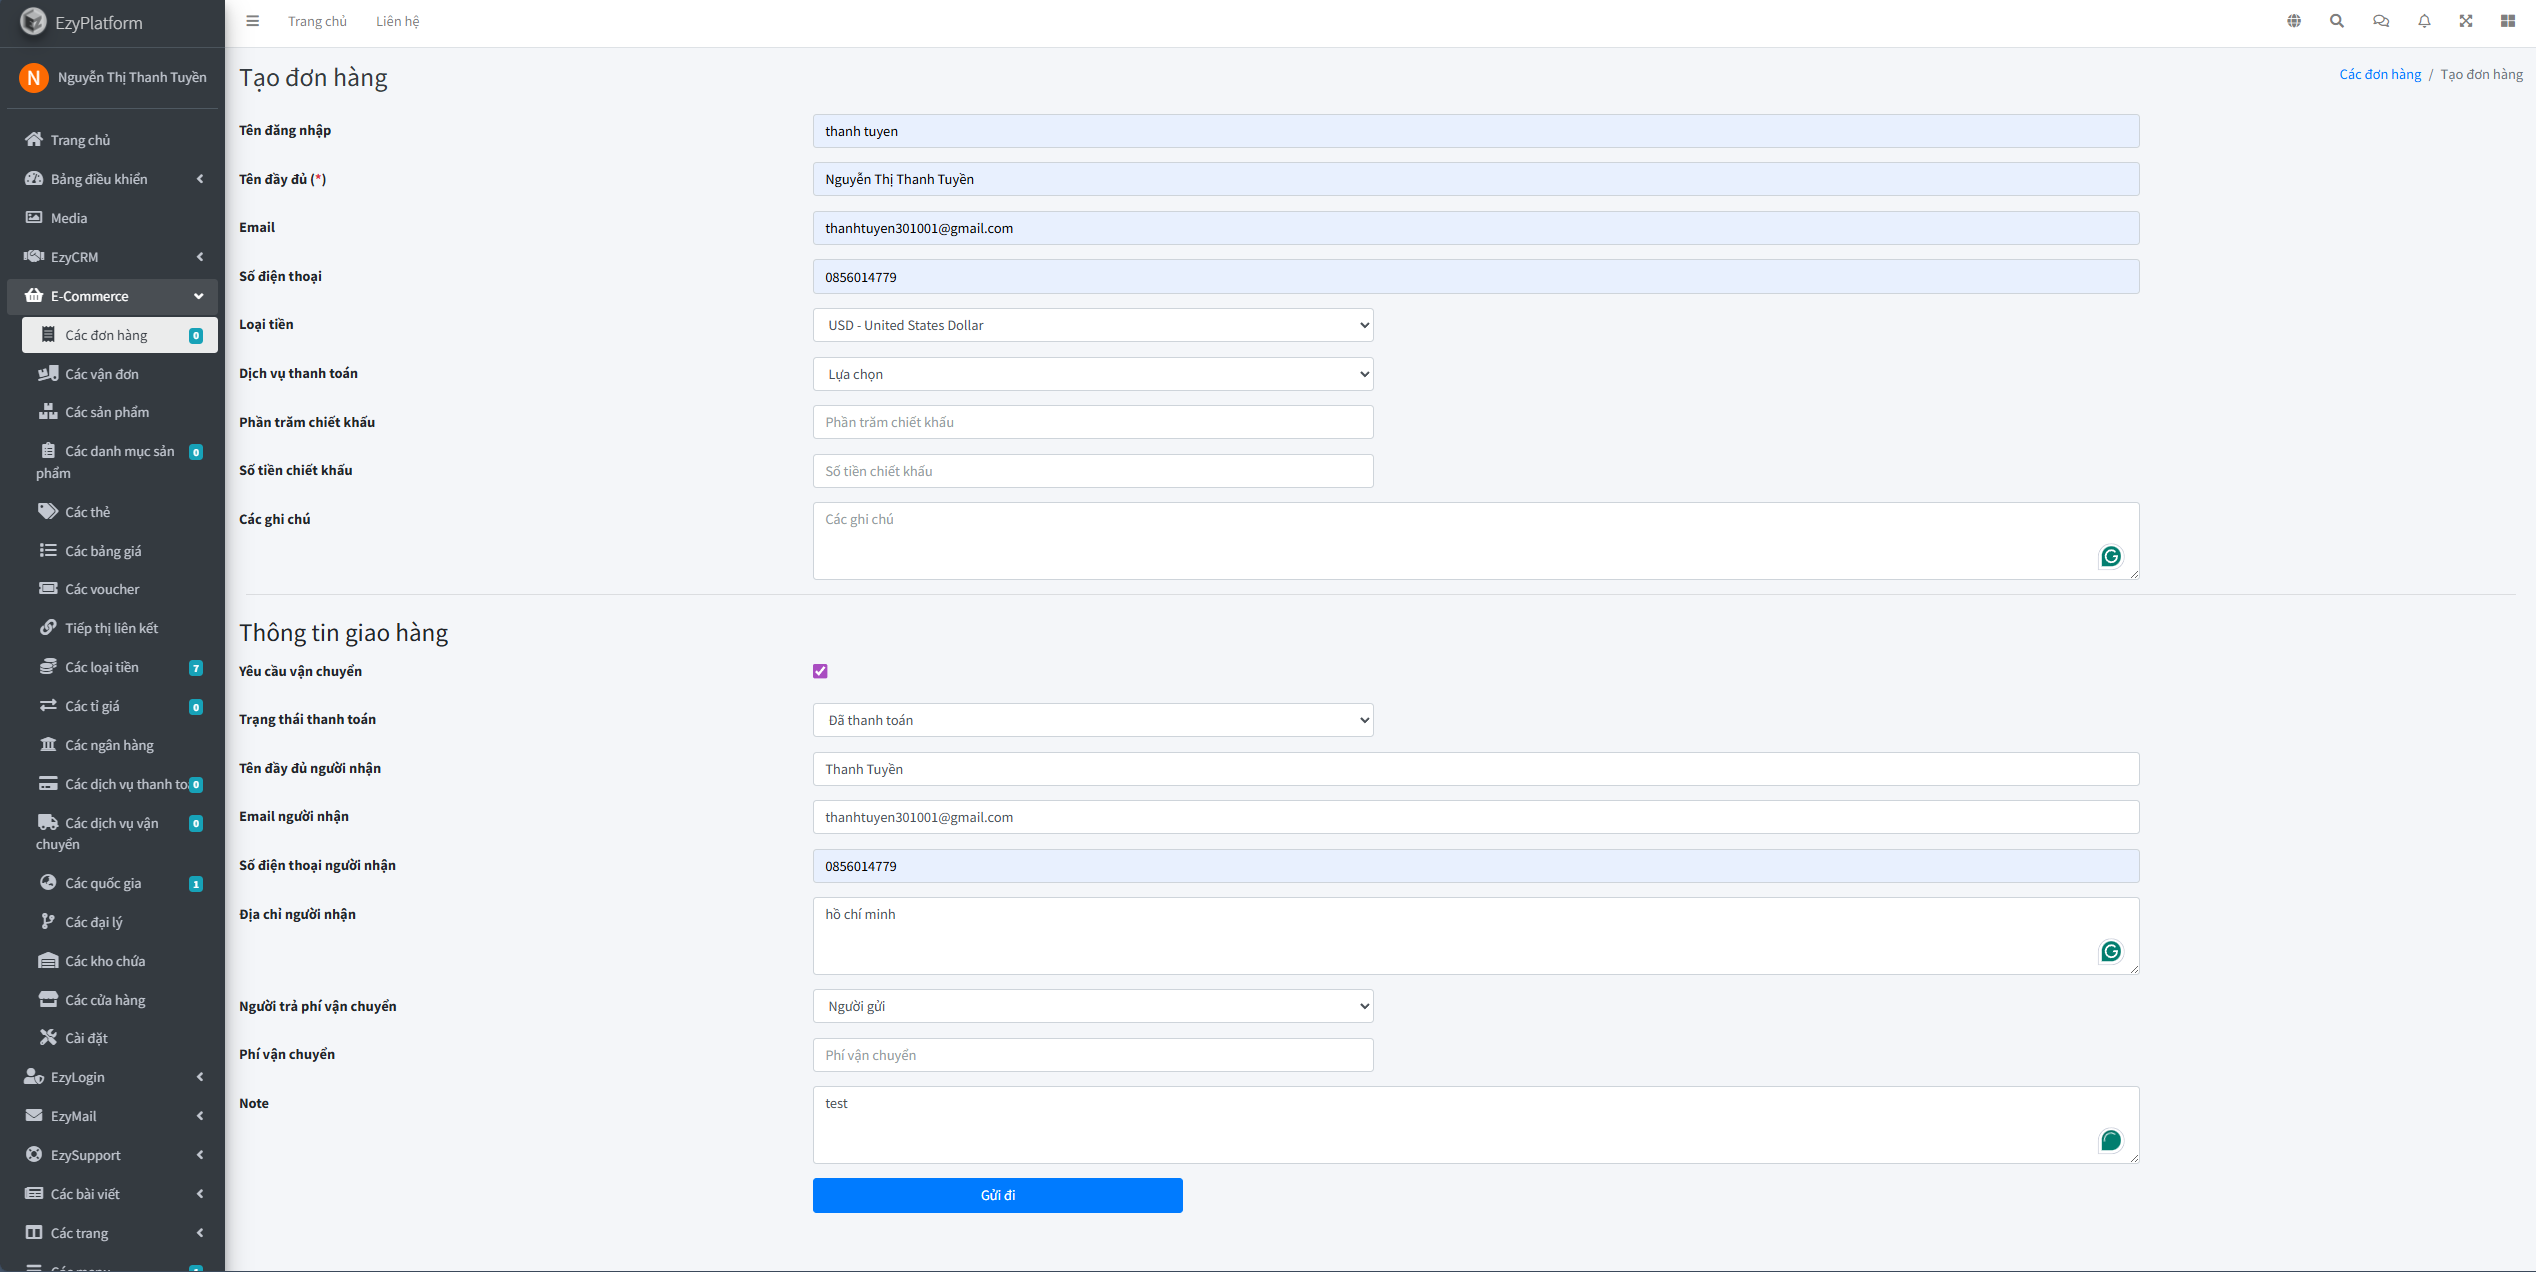Screen dimensions: 2536x1272
Task: Open Các voucher menu item
Action: click(102, 589)
